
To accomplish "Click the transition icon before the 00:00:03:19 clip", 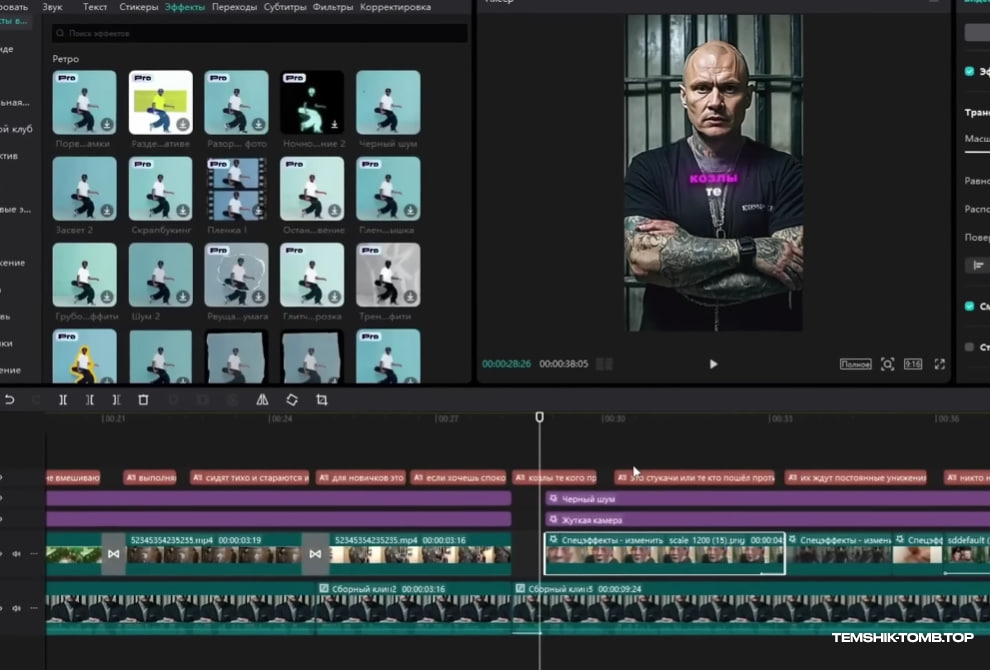I will pos(114,554).
